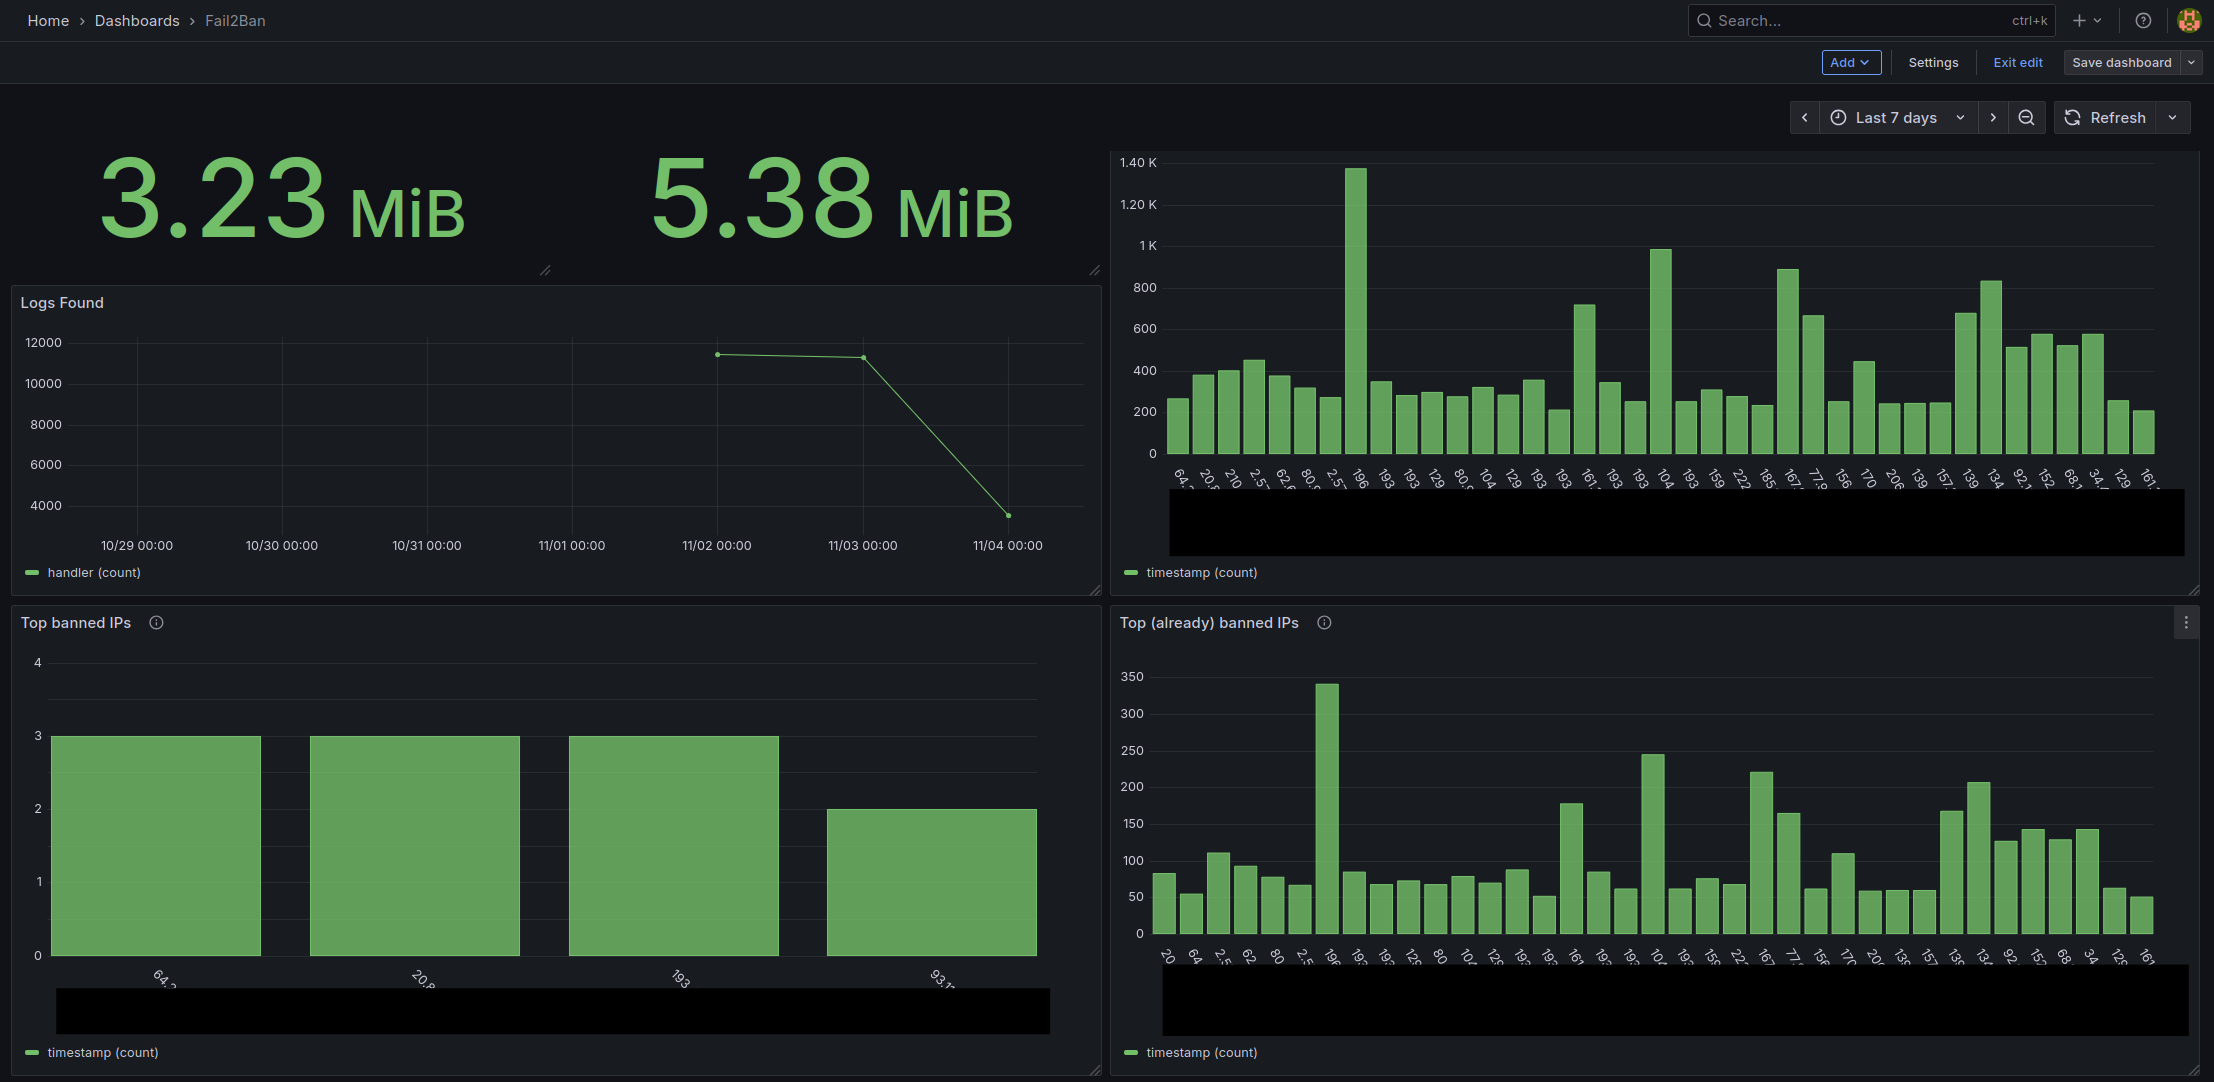
Task: Zoom out the time range with magnifier icon
Action: 2026,117
